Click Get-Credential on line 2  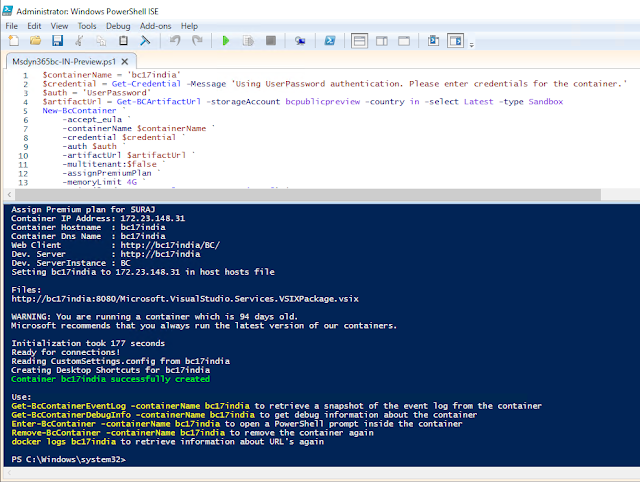pos(146,84)
